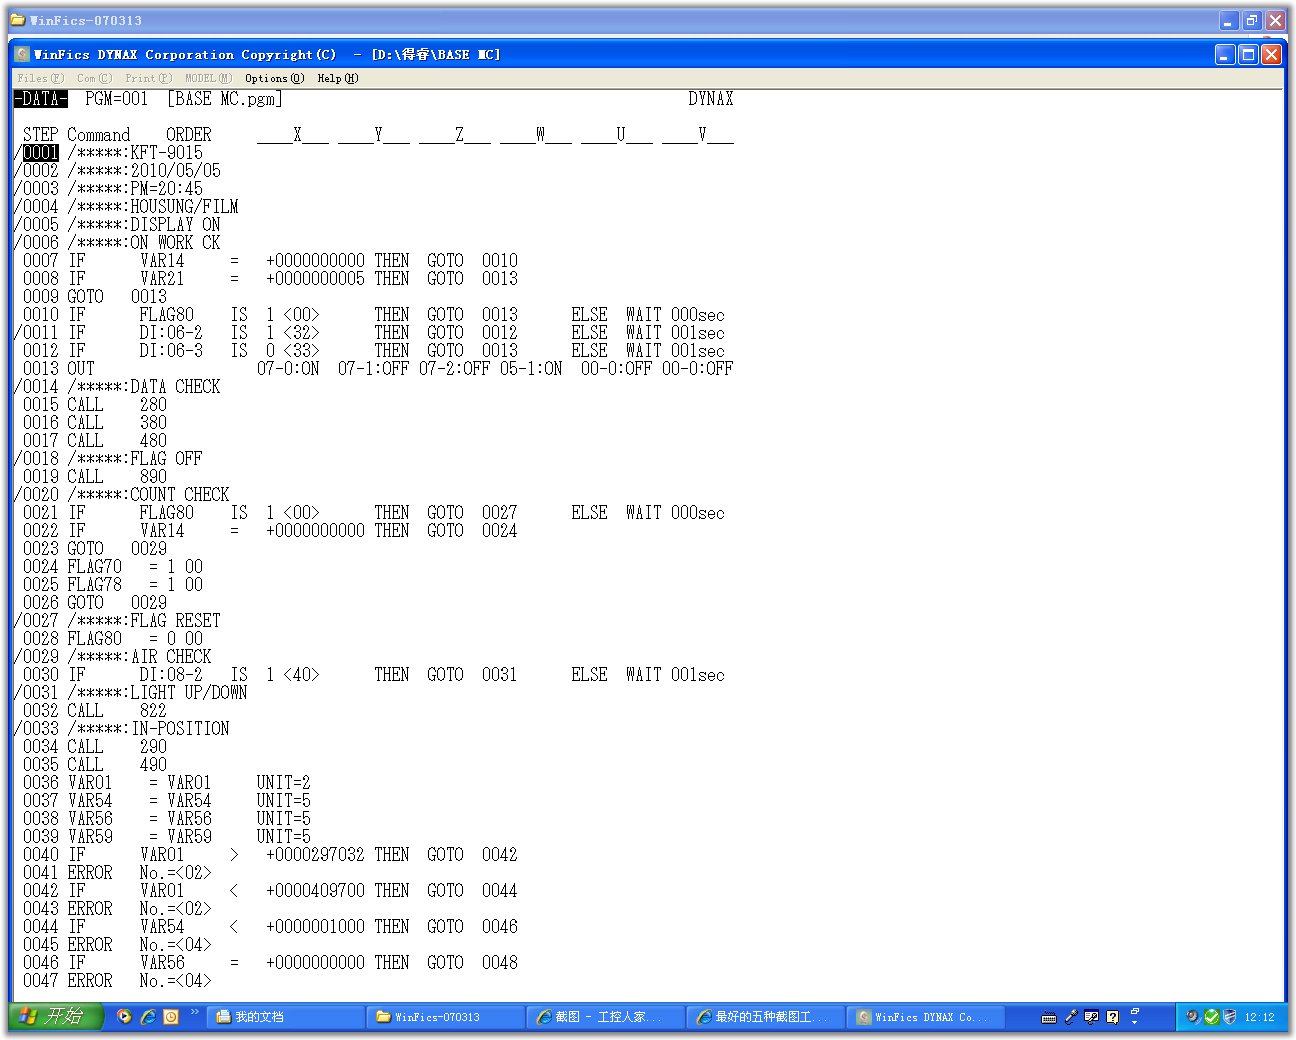Viewport: 1296px width, 1040px height.
Task: Open the Help menu
Action: [x=337, y=78]
